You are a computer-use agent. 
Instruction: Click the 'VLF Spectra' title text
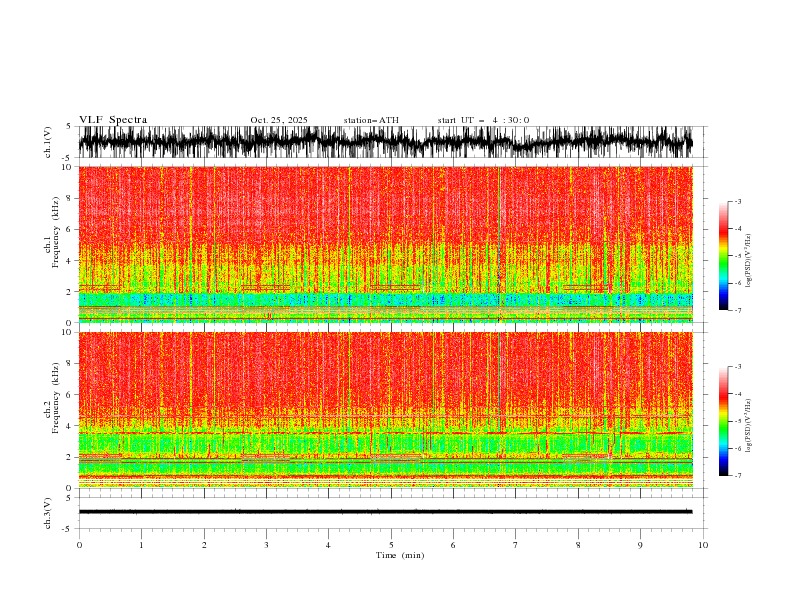pos(113,120)
